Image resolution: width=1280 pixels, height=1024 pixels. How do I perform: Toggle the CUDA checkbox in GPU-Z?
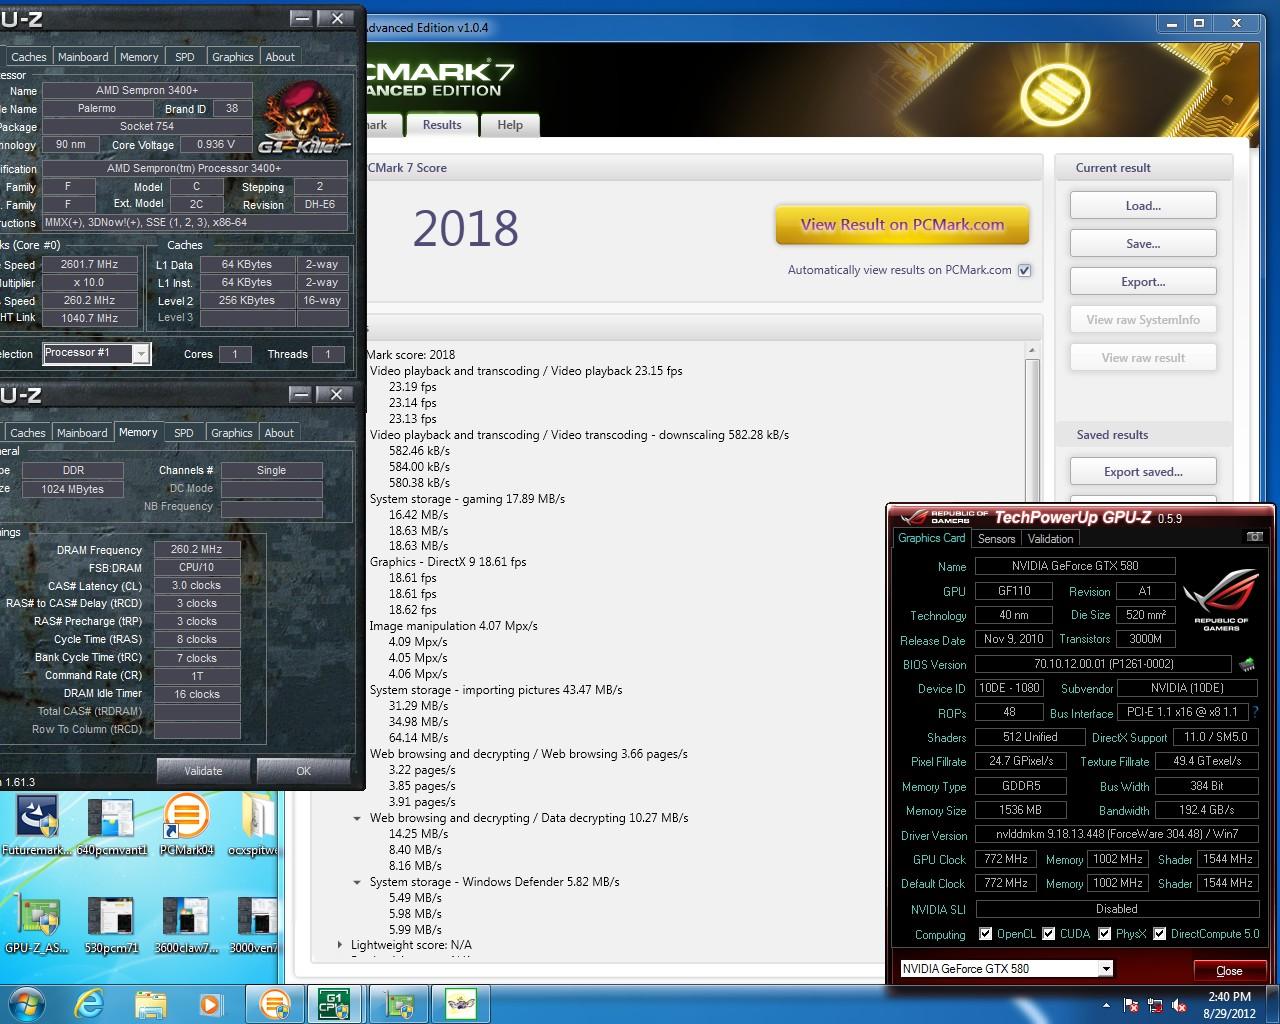pyautogui.click(x=1049, y=934)
